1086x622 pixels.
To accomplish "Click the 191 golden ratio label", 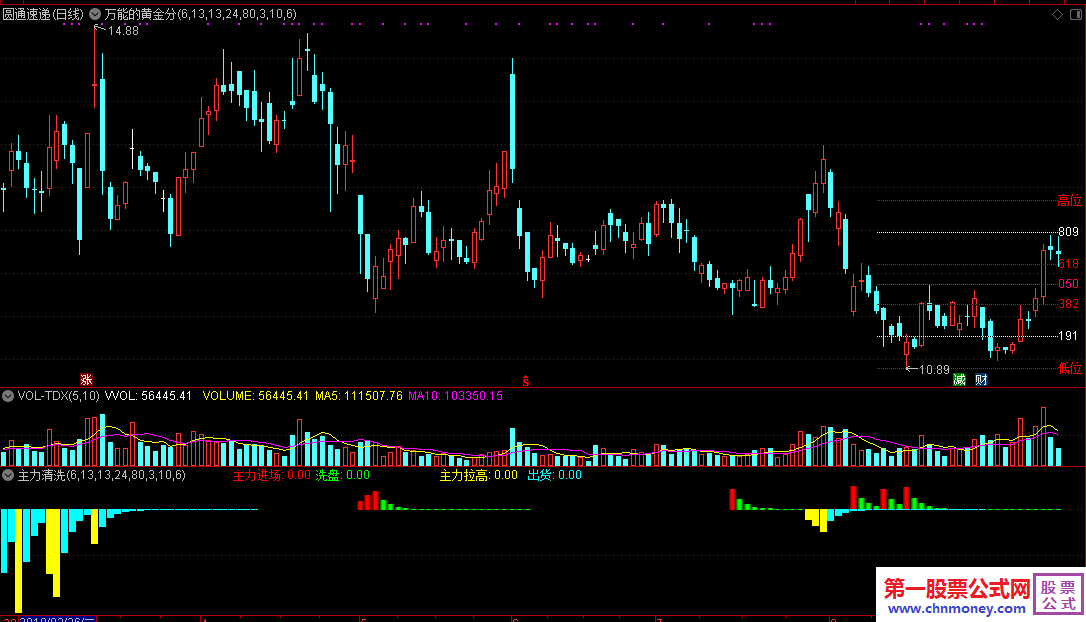I will [1069, 335].
